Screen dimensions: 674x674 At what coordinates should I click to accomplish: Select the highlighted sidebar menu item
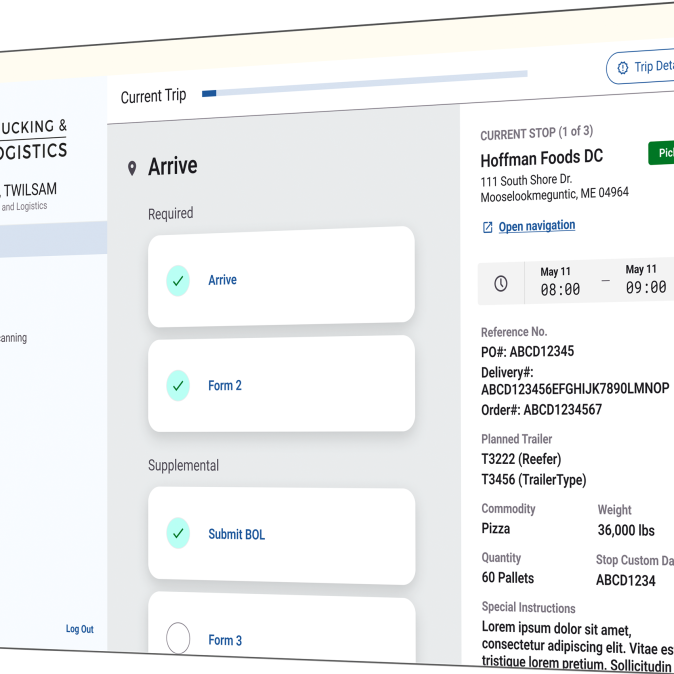coord(50,240)
